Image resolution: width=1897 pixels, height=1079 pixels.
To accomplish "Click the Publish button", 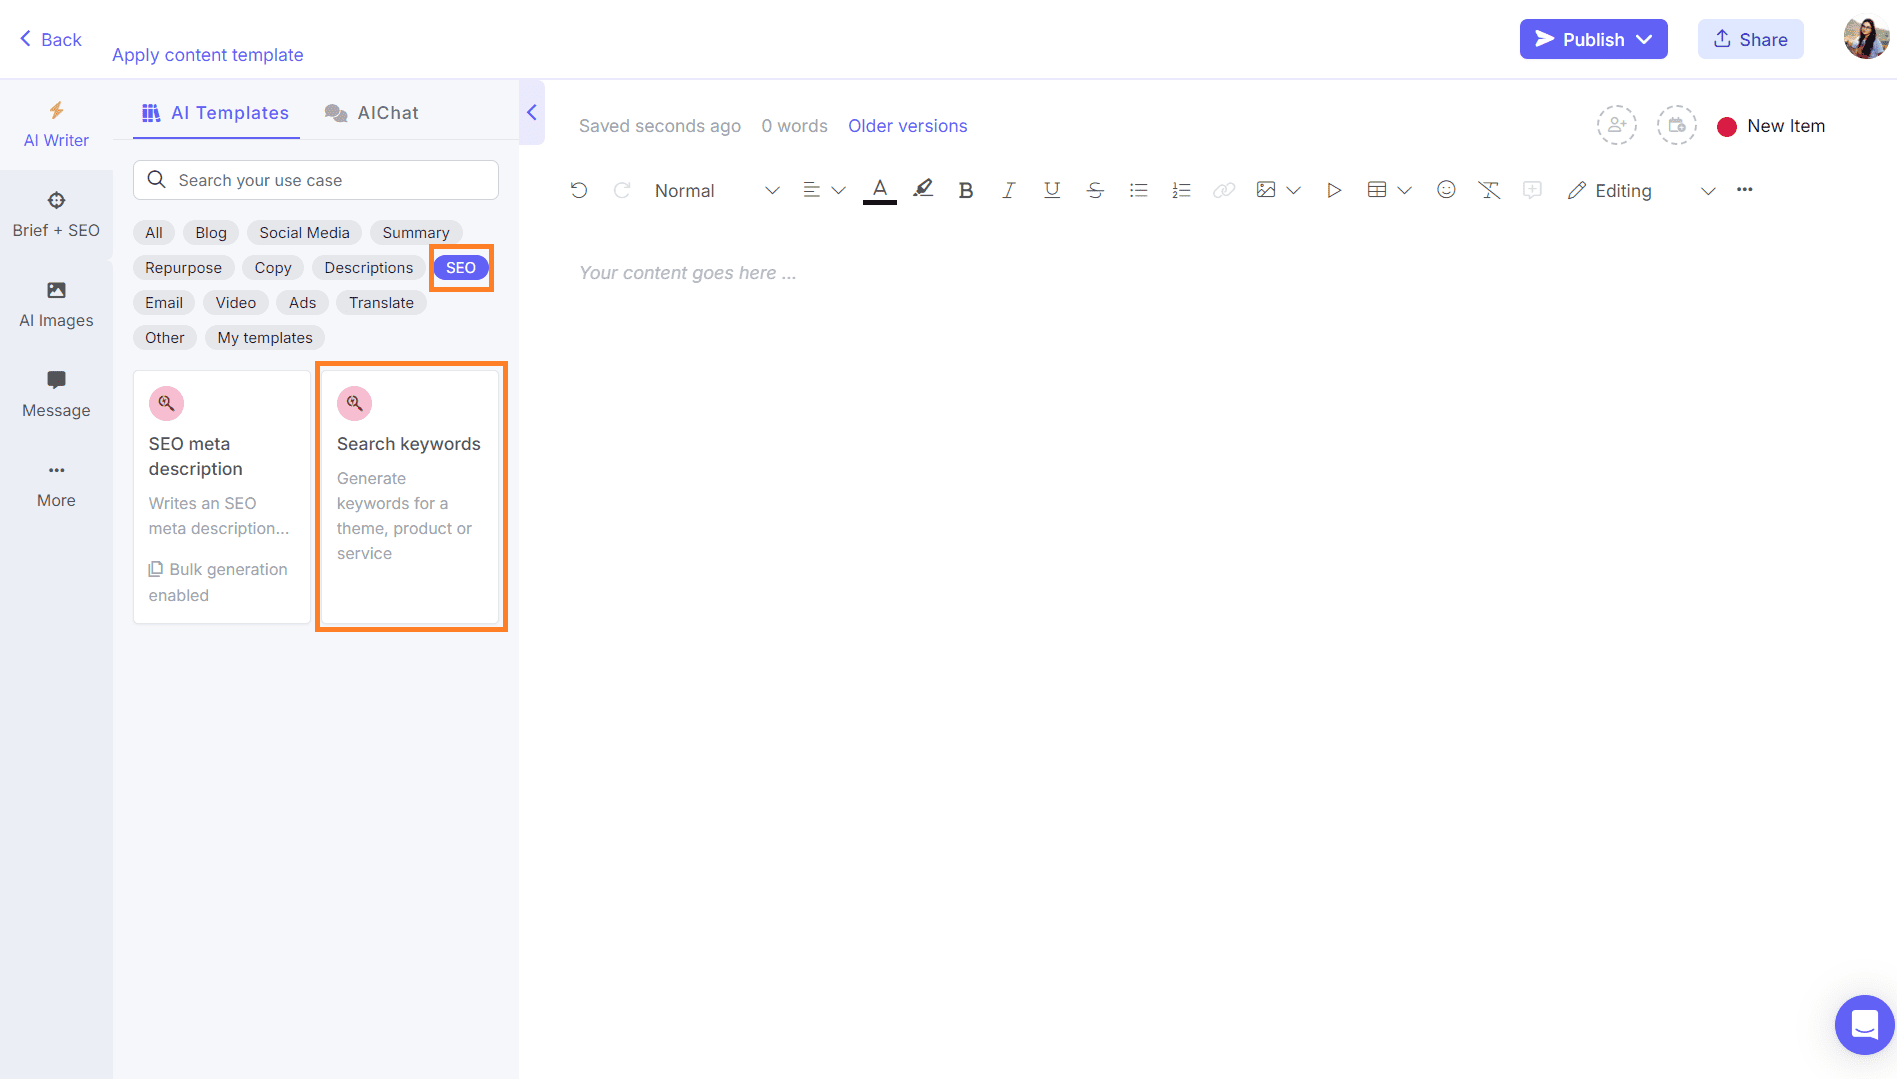I will (x=1594, y=39).
